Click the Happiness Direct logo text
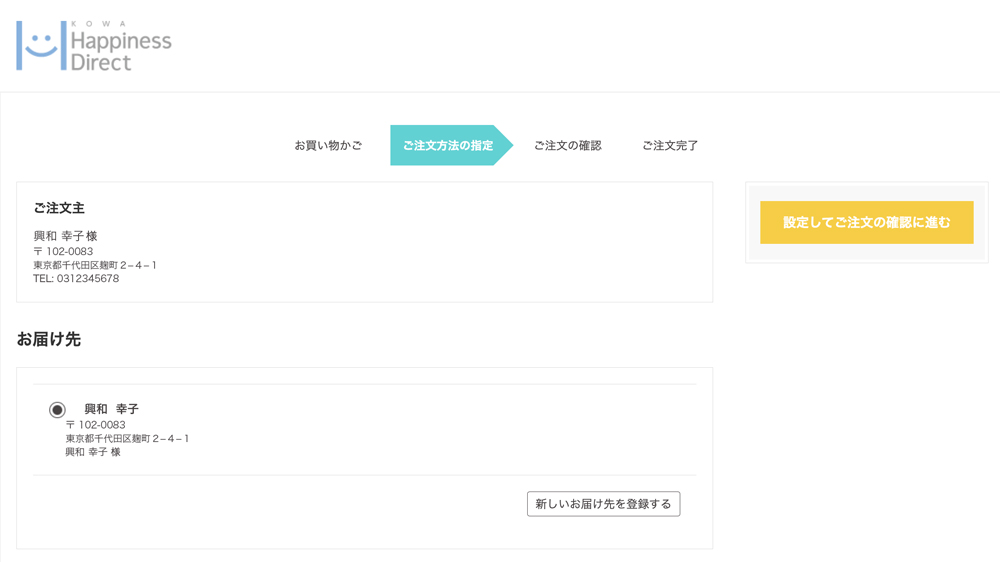This screenshot has height=562, width=1000. (120, 52)
